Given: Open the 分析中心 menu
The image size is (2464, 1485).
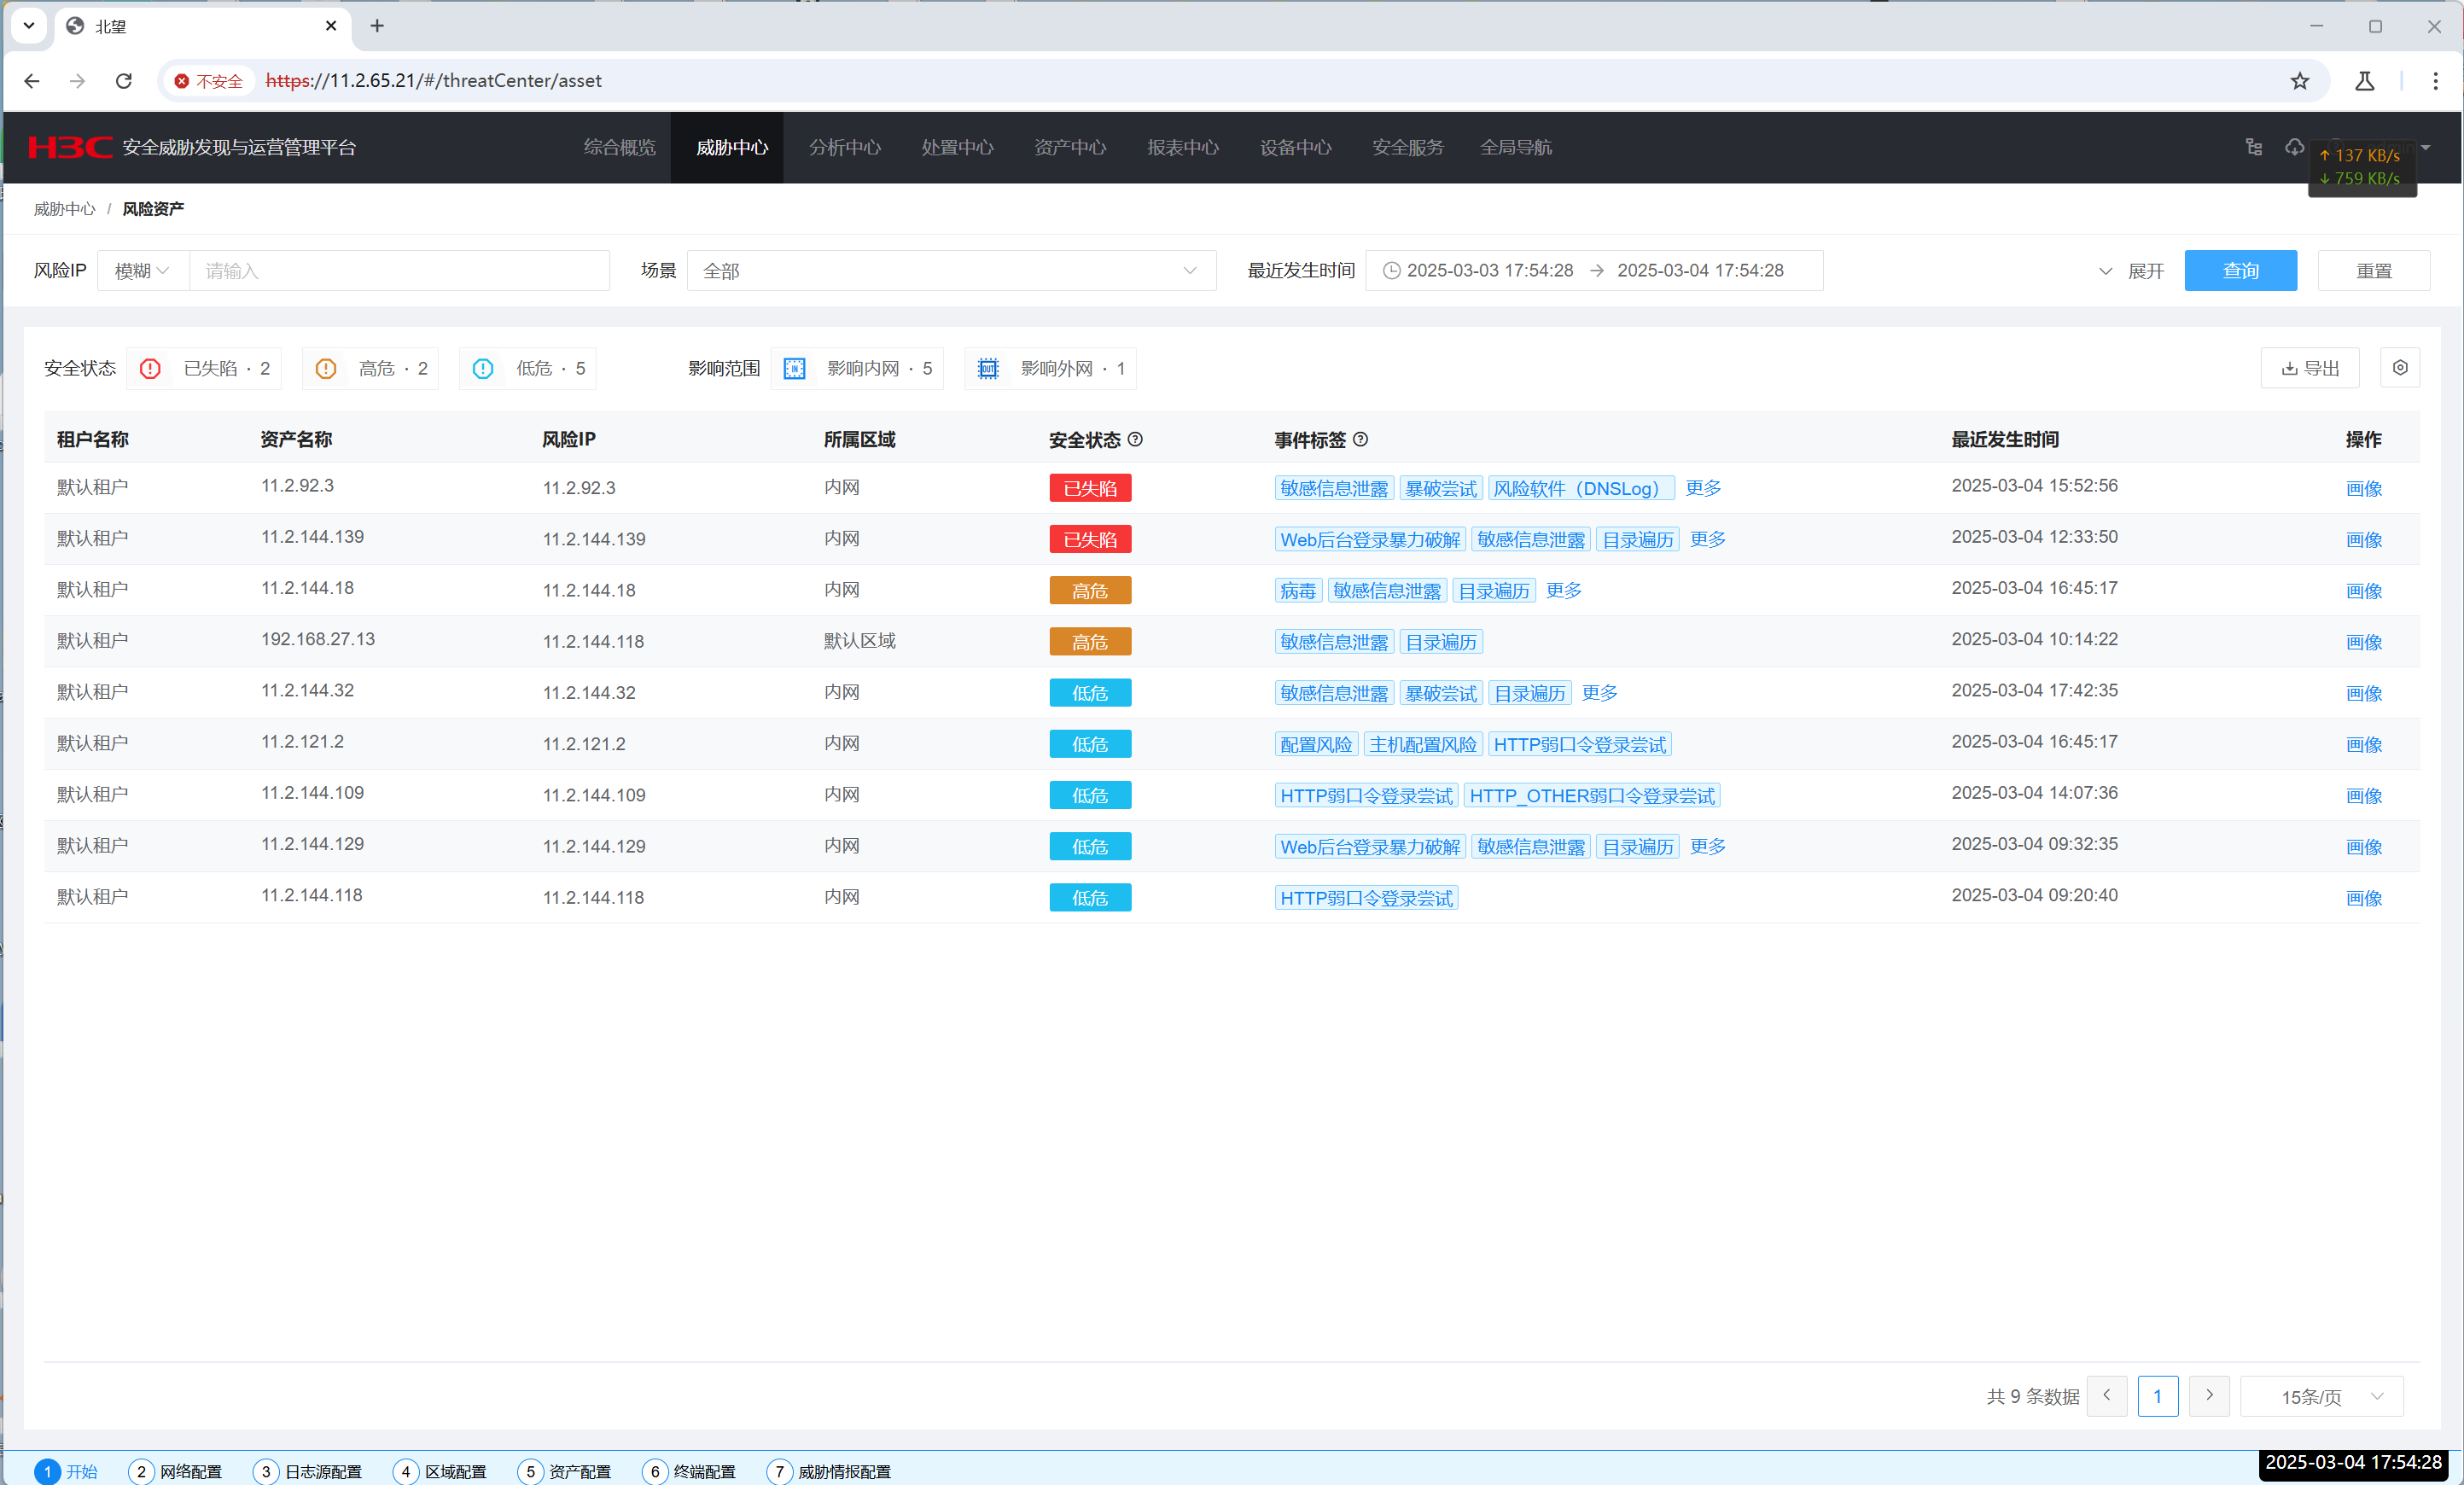Looking at the screenshot, I should [845, 147].
